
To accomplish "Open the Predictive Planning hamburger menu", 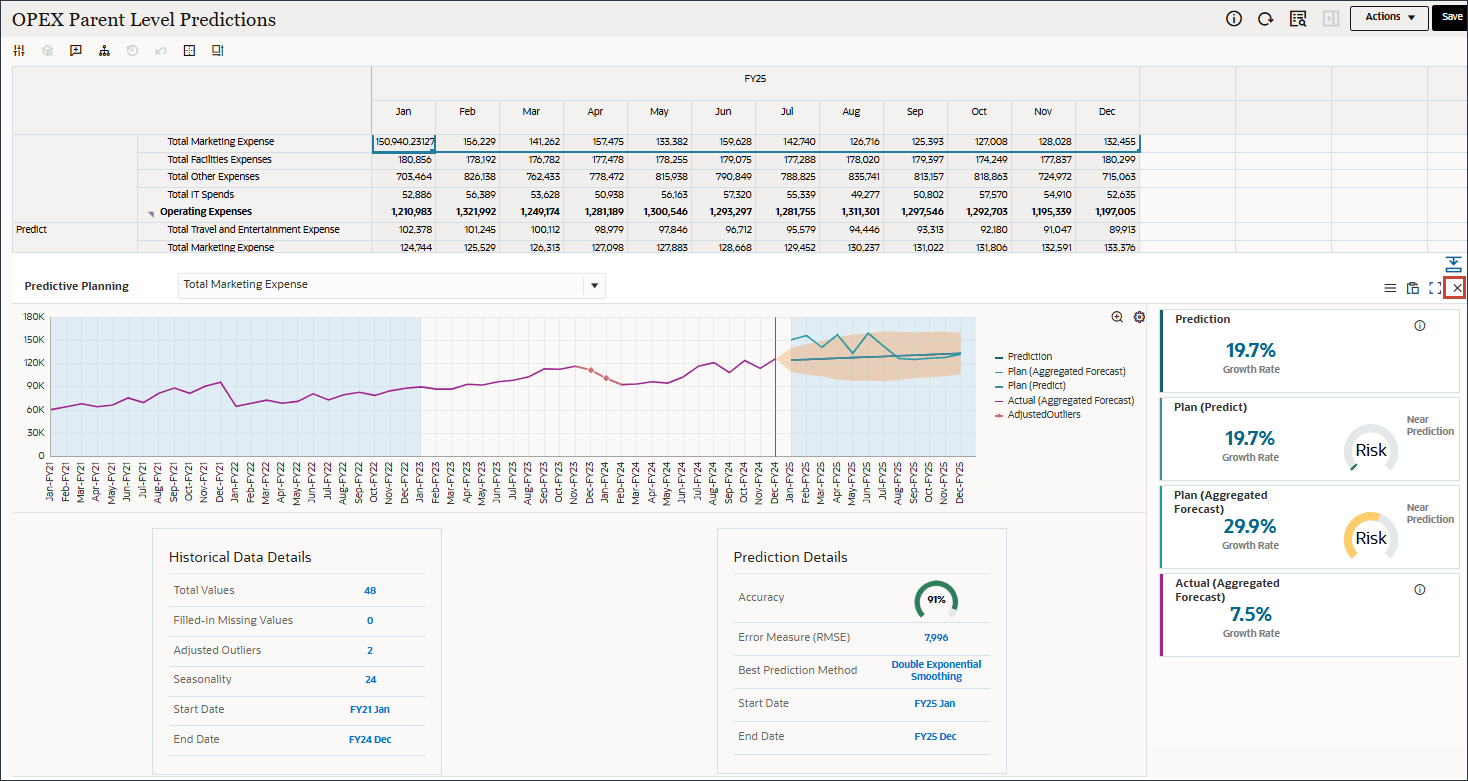I will [1389, 288].
